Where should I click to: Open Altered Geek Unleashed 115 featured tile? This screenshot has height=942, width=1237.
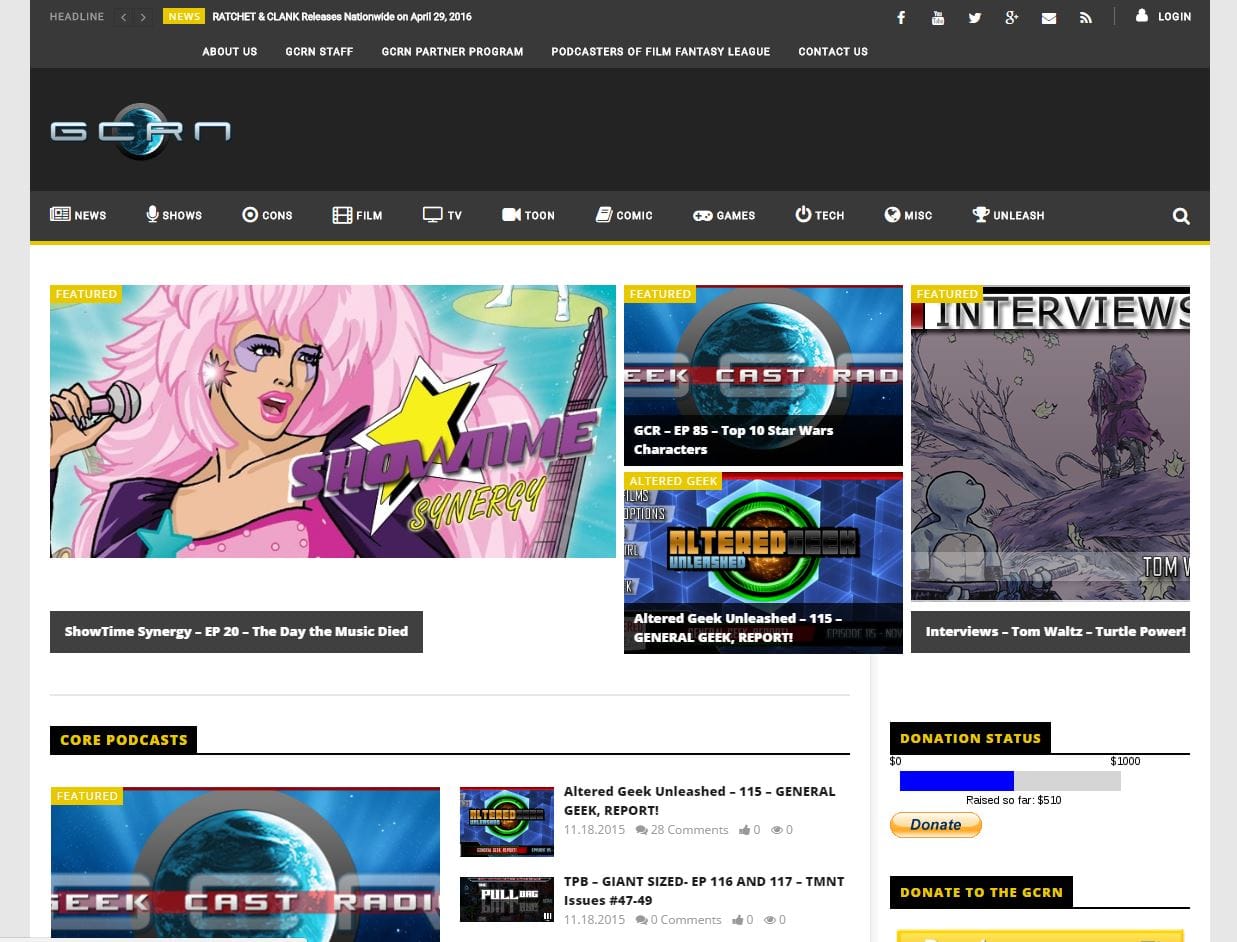tap(763, 563)
